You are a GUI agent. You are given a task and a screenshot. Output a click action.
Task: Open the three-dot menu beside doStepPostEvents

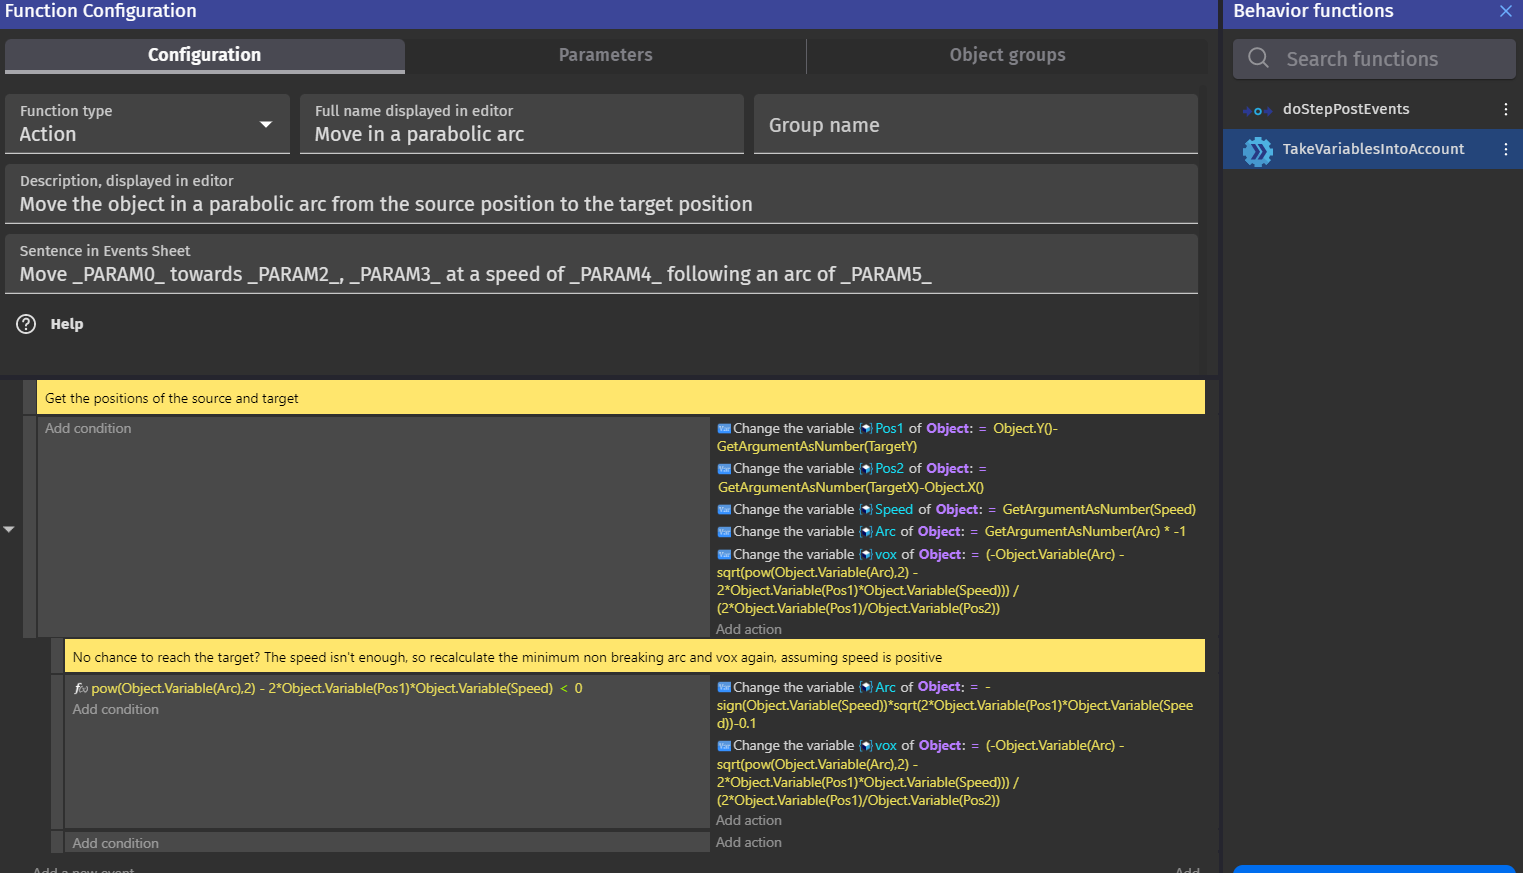pyautogui.click(x=1506, y=109)
